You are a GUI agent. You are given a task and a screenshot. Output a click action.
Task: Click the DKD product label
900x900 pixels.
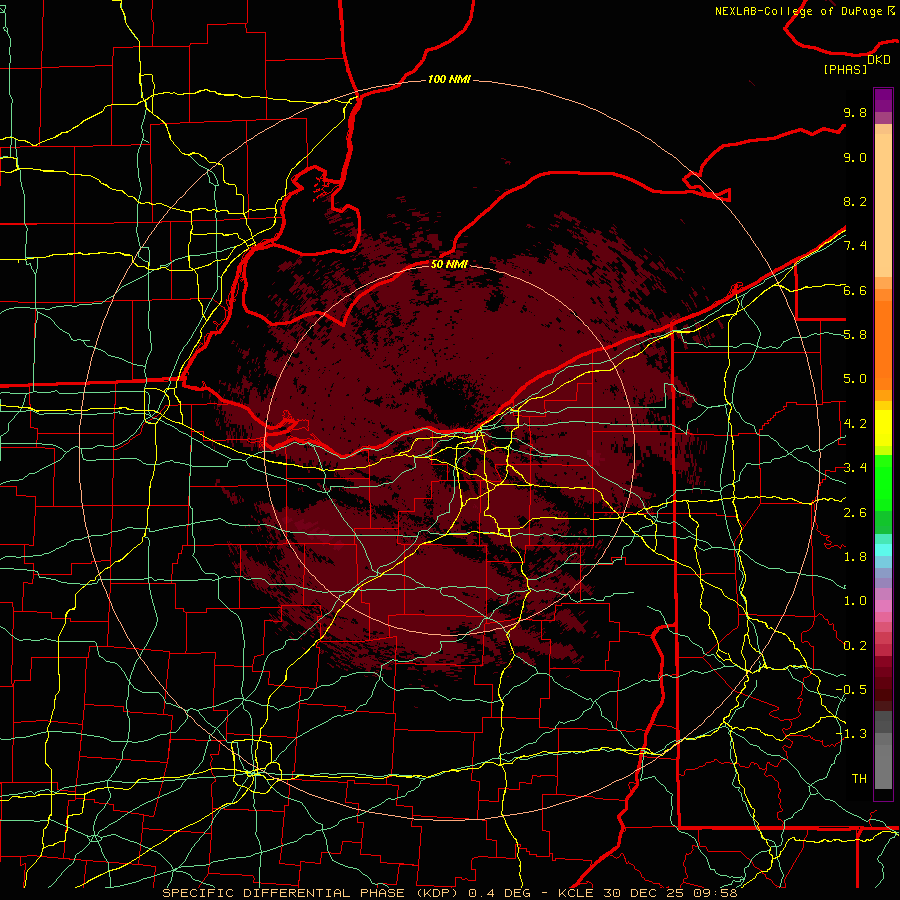pos(879,60)
